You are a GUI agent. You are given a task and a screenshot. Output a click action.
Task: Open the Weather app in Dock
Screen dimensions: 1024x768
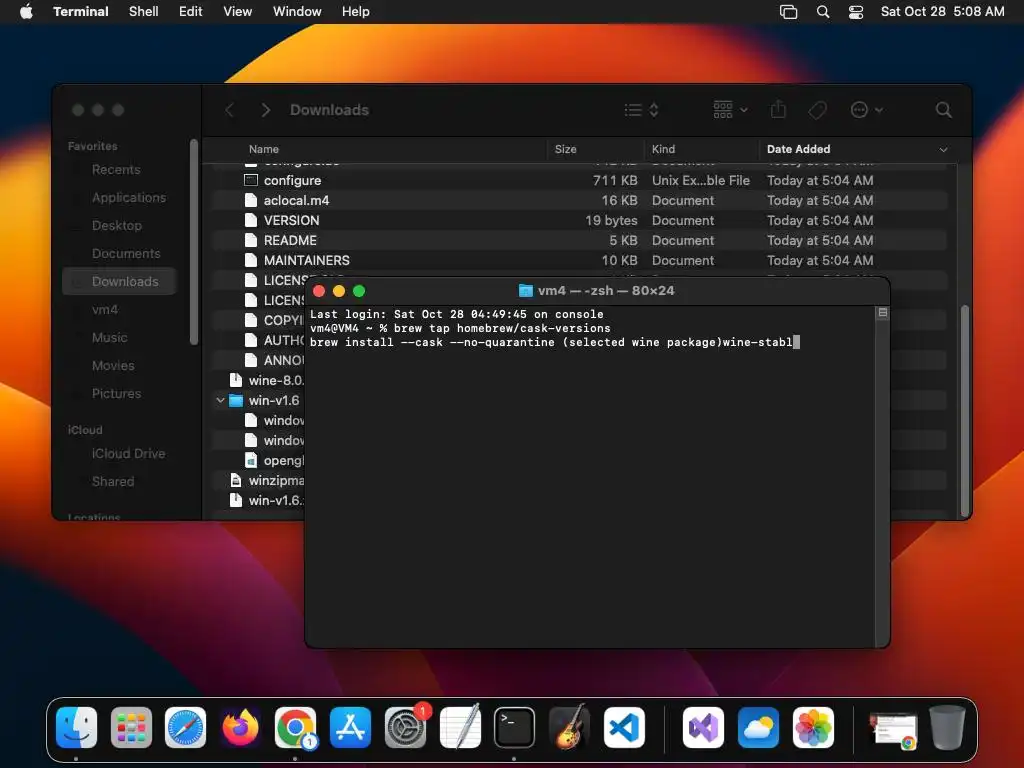pyautogui.click(x=758, y=727)
